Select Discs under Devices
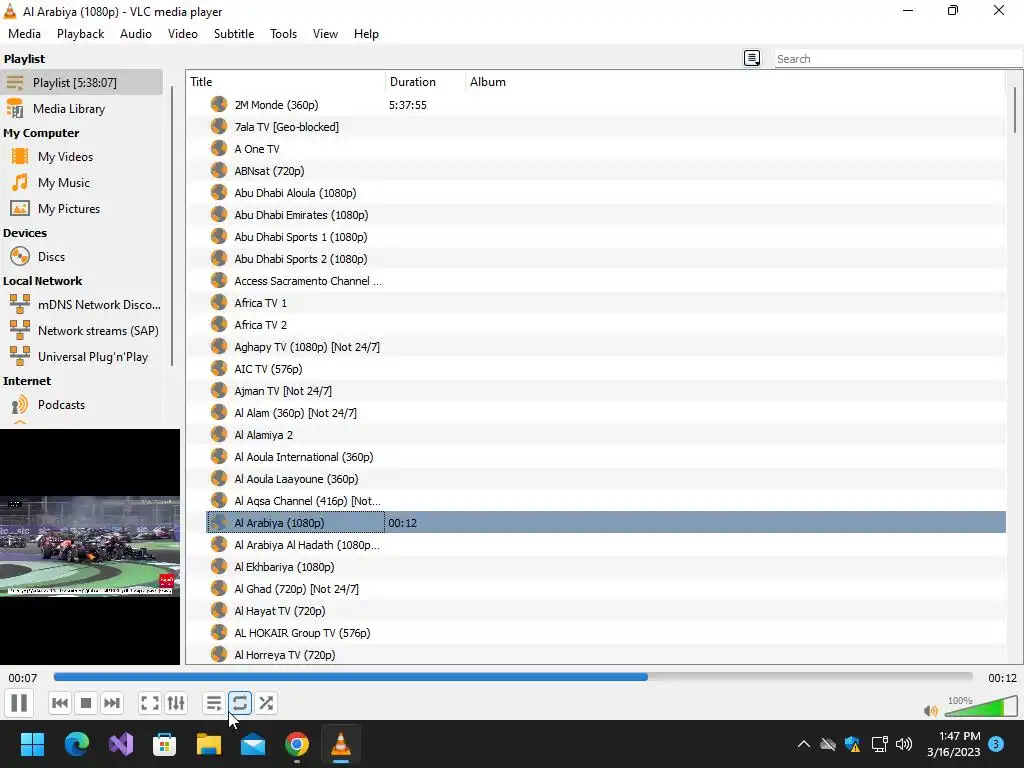This screenshot has width=1024, height=768. 81,257
